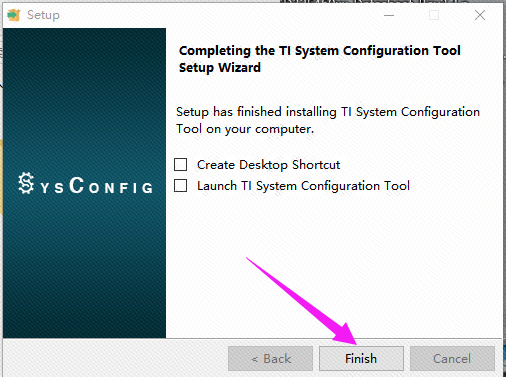The height and width of the screenshot is (377, 506).
Task: Click the Cancel button
Action: click(x=452, y=359)
